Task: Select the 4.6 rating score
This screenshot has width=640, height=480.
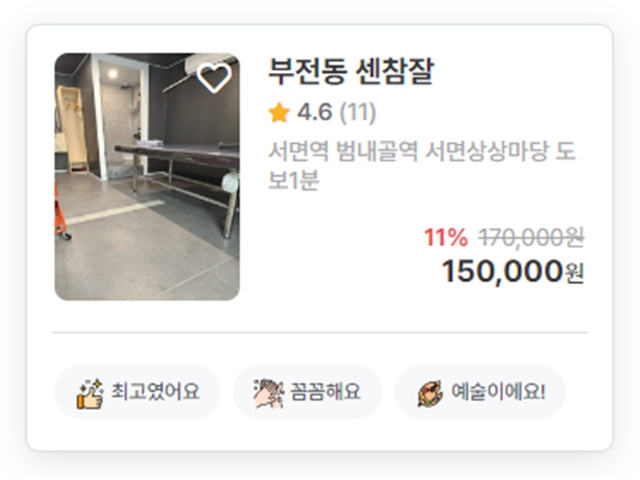Action: 315,112
